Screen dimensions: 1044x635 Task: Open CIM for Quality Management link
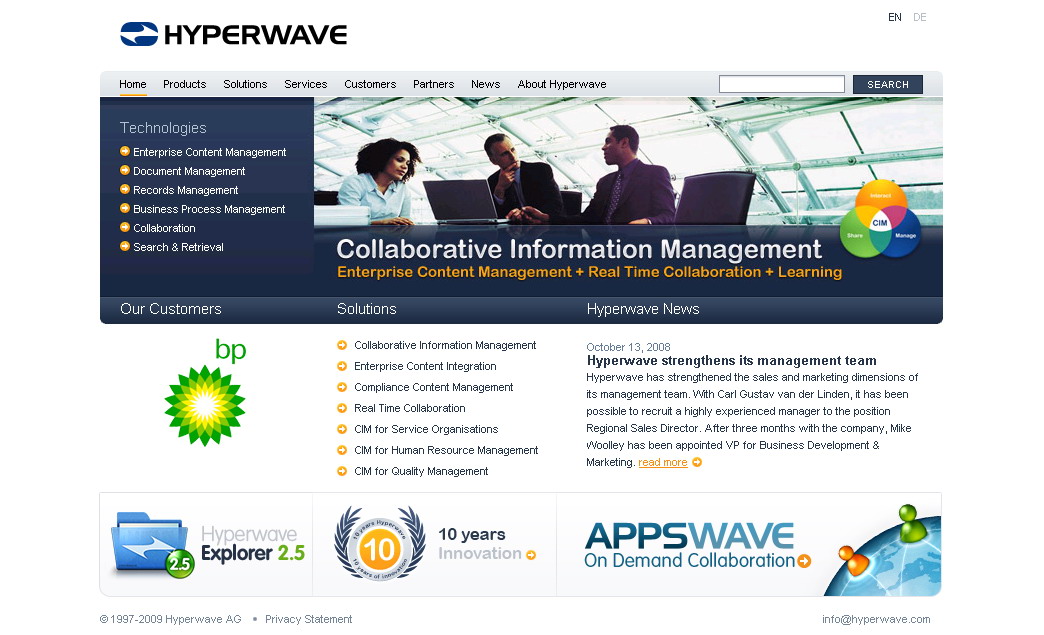point(421,471)
